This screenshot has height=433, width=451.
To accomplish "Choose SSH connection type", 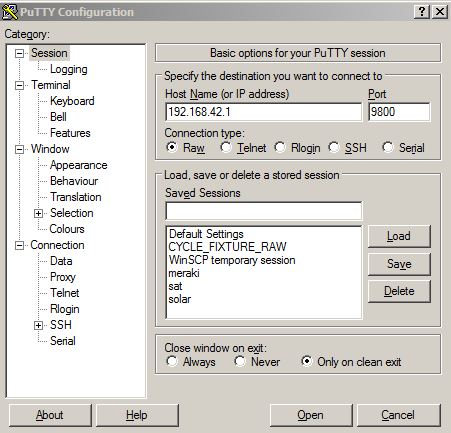I will (x=334, y=147).
